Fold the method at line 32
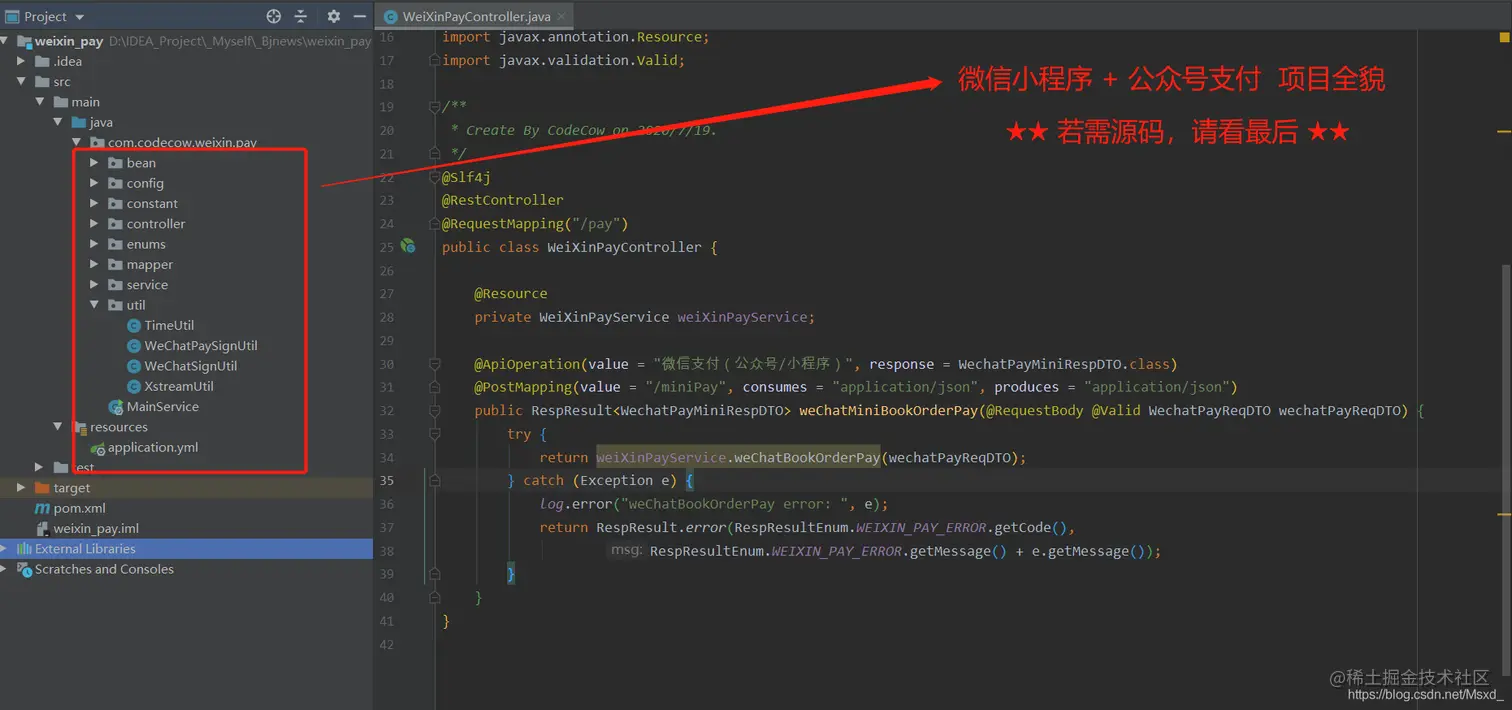 [x=434, y=410]
